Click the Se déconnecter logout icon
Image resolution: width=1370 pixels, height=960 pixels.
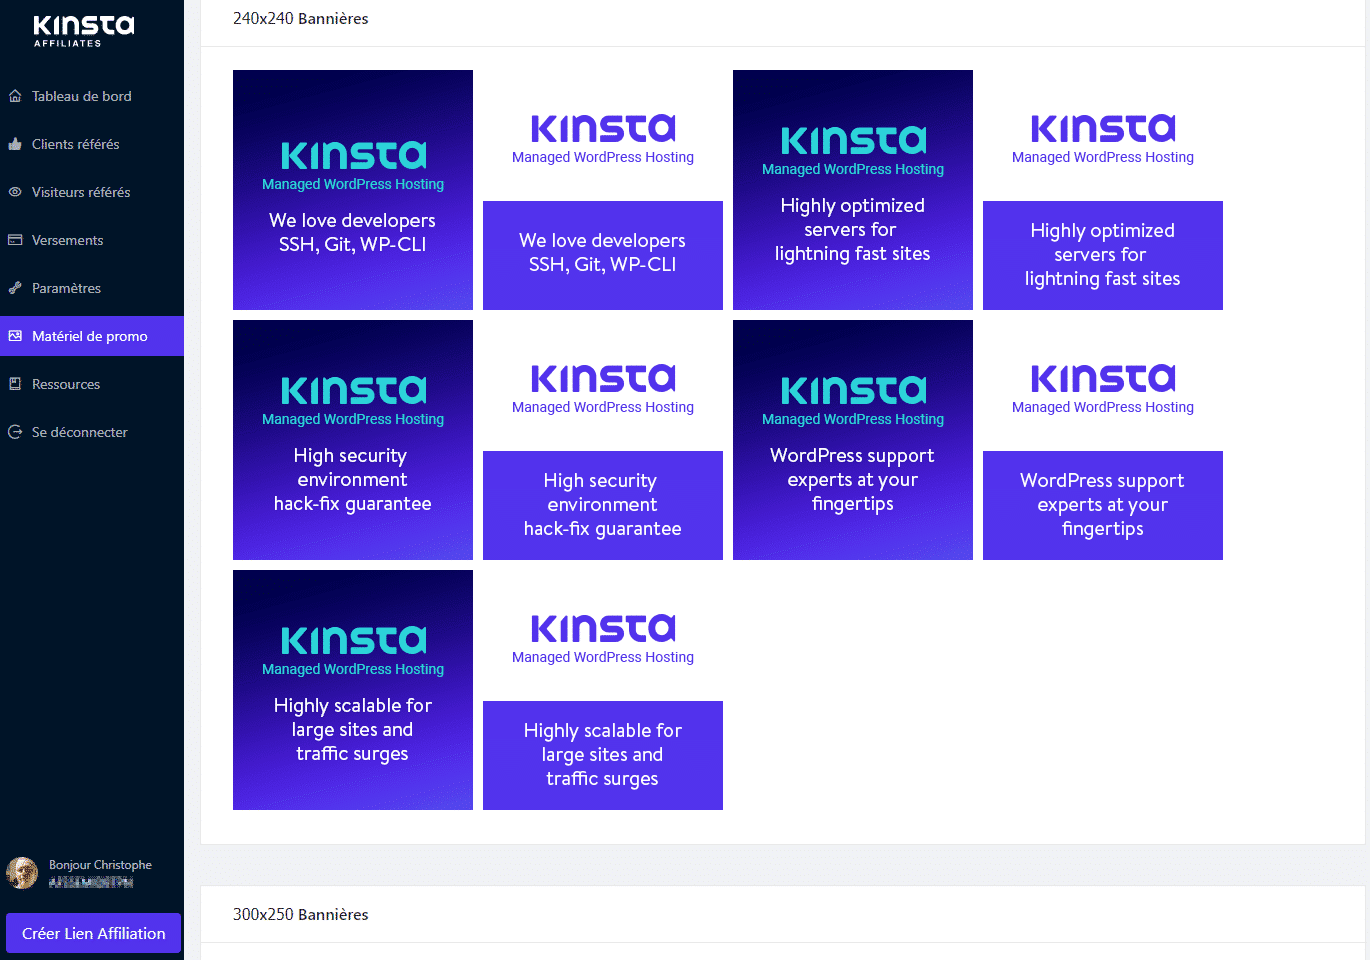14,432
